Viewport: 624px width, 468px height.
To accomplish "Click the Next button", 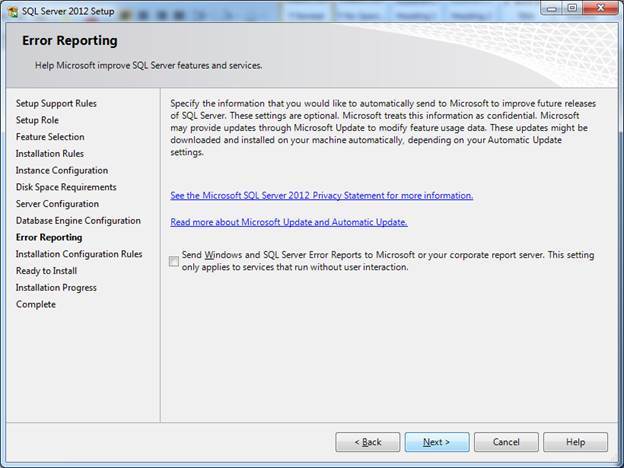I will 437,442.
